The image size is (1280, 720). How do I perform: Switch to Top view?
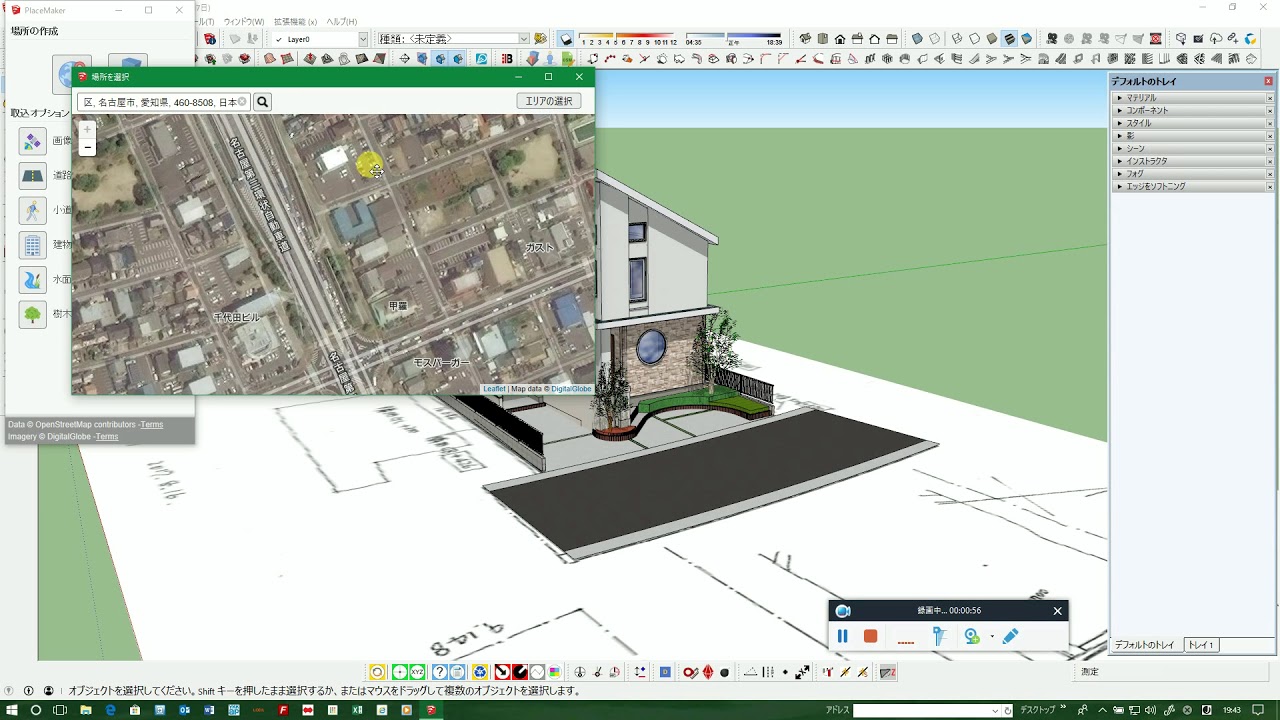point(823,39)
